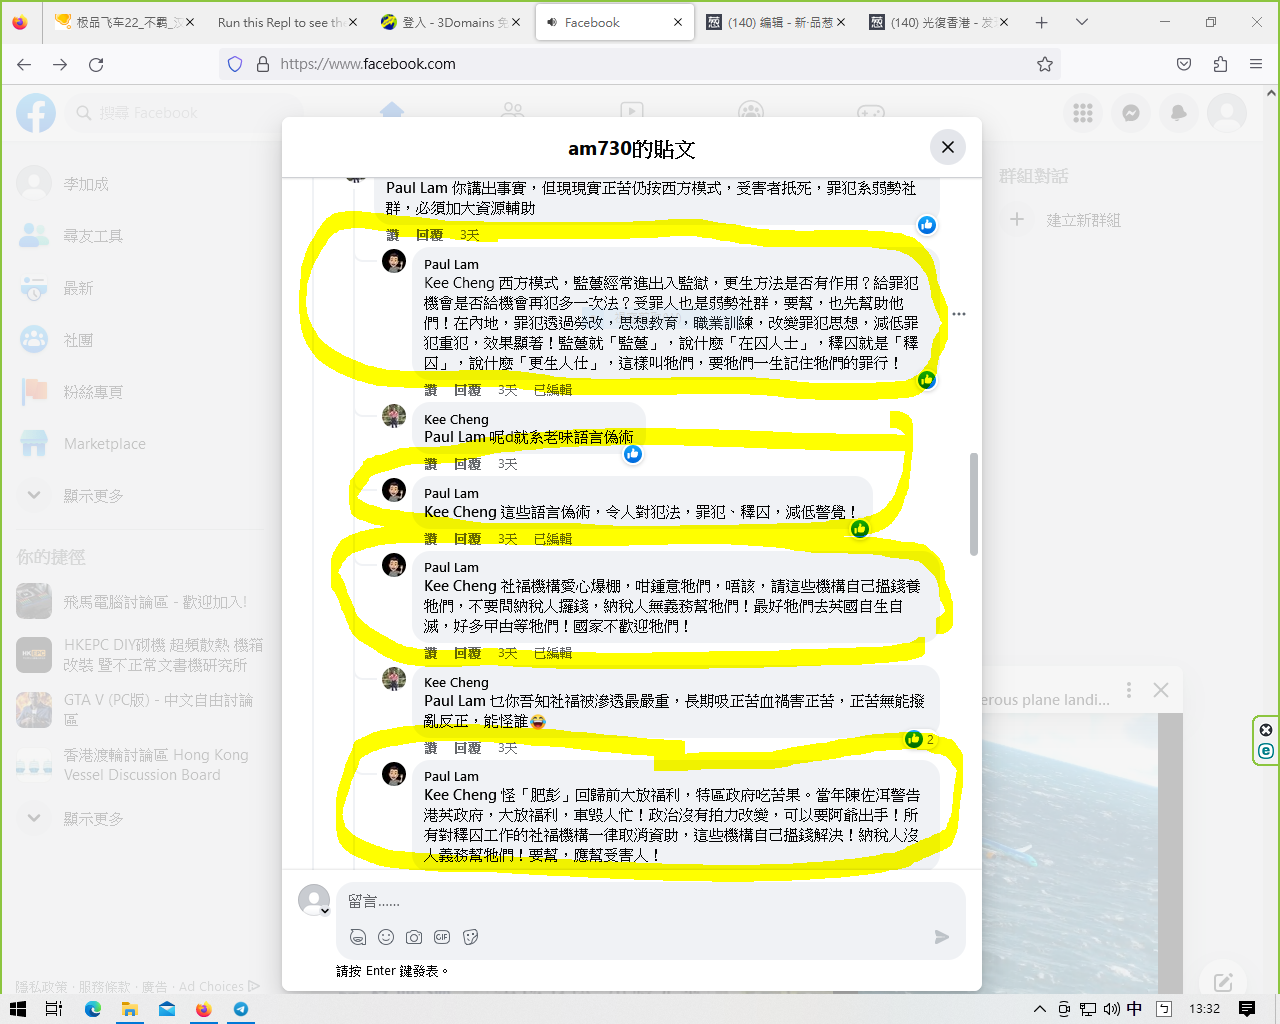Click the comment input field 留言
1280x1024 pixels.
point(650,902)
